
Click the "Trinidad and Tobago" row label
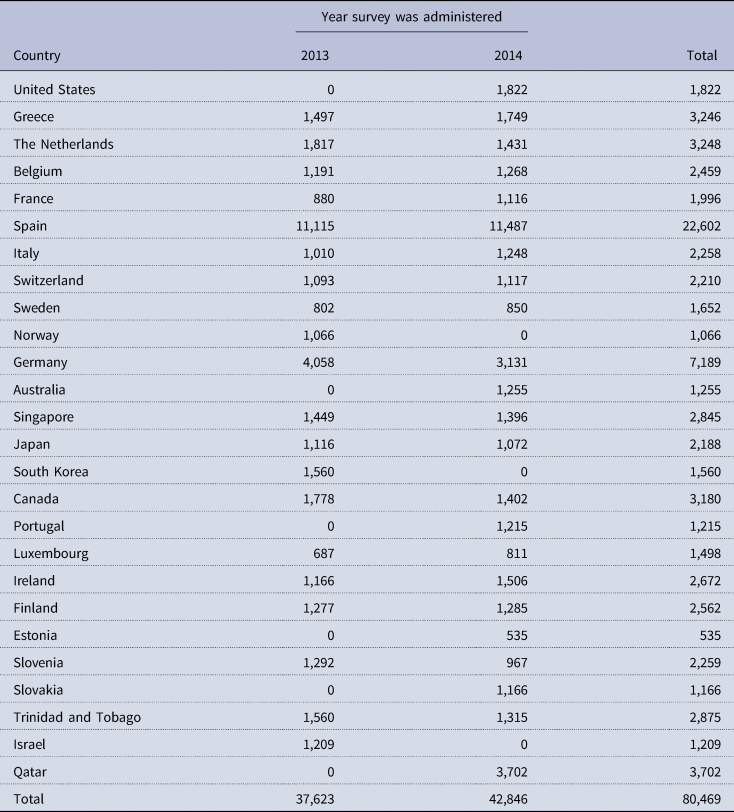click(77, 717)
